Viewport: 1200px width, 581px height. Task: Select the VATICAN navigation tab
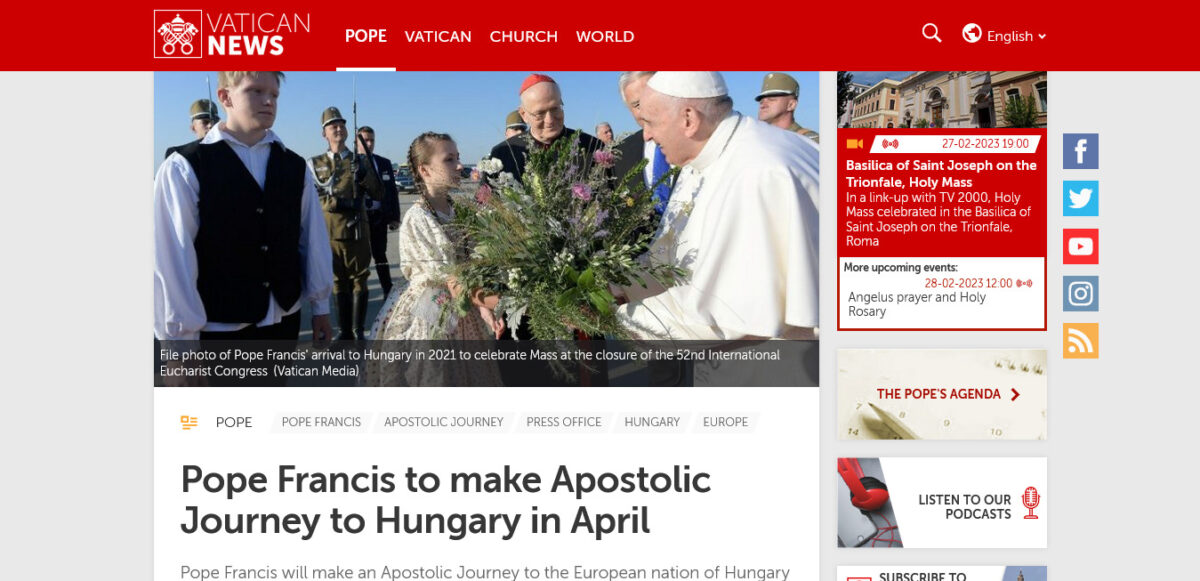[438, 36]
